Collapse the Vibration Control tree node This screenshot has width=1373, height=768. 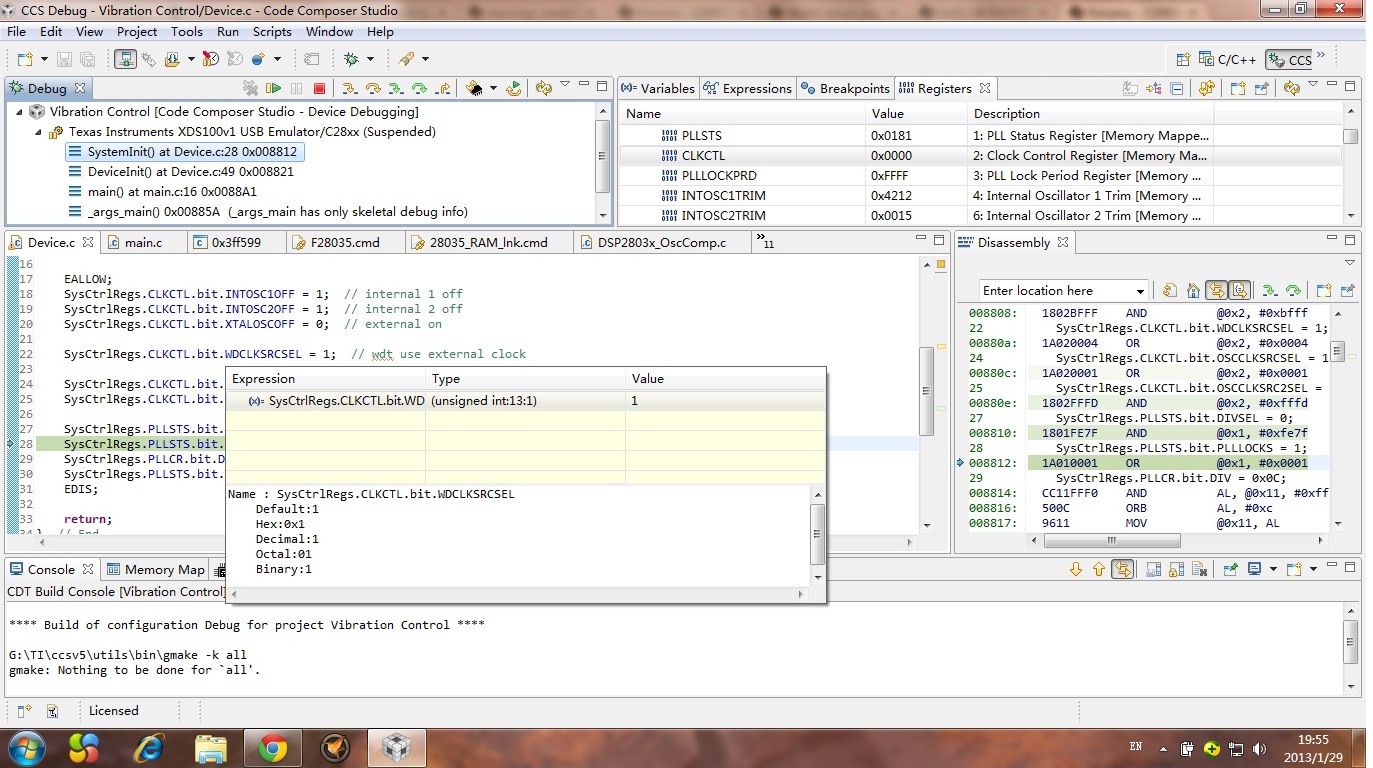(x=19, y=112)
